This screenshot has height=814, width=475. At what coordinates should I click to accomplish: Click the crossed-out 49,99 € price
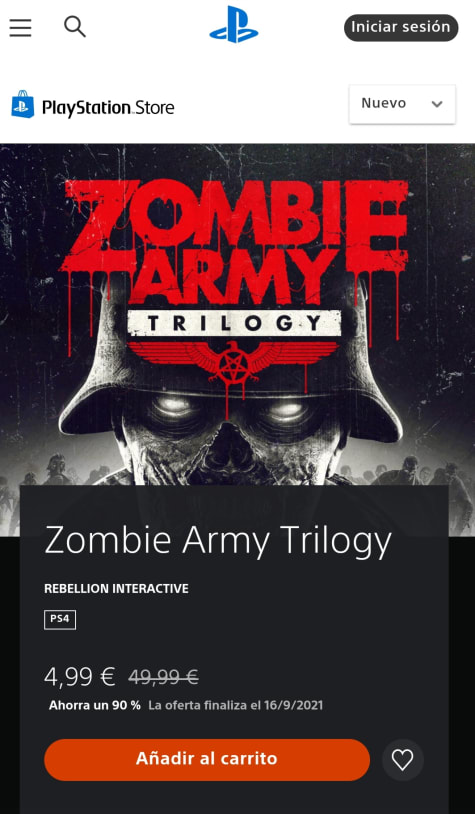tap(163, 677)
